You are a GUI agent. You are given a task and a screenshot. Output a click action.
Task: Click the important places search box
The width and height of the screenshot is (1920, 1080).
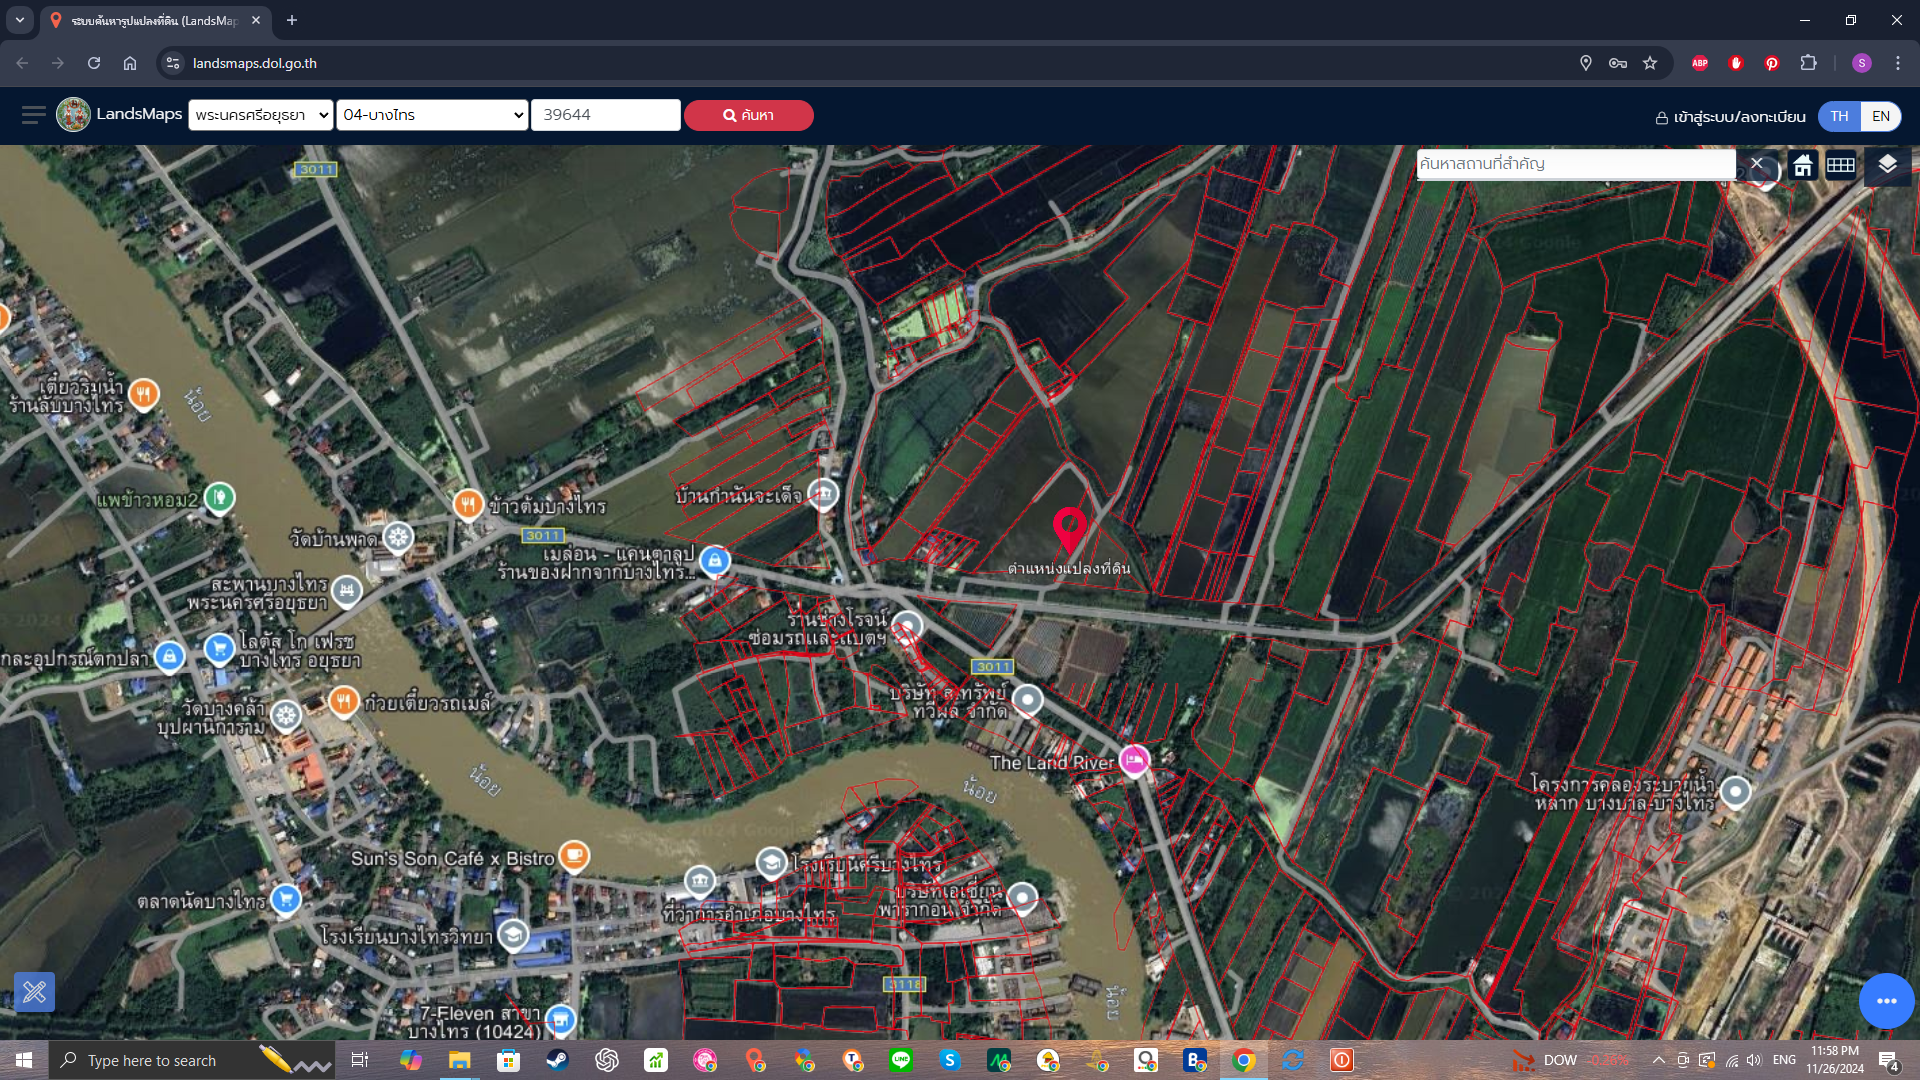(1576, 164)
